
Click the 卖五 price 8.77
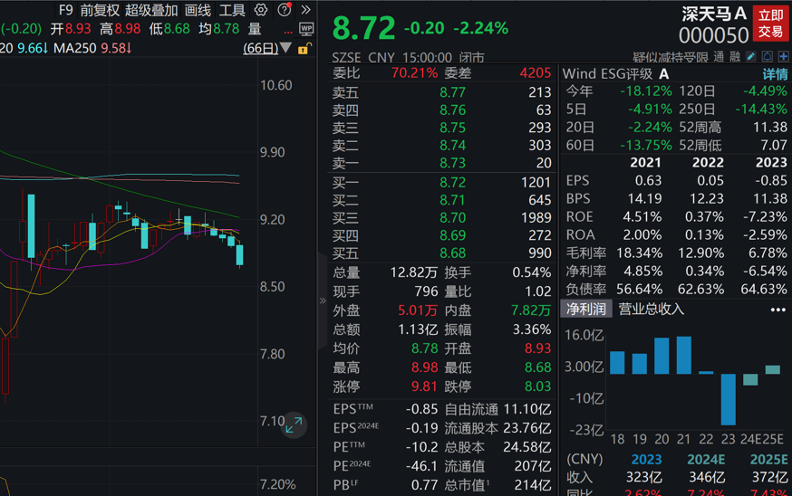[x=452, y=92]
